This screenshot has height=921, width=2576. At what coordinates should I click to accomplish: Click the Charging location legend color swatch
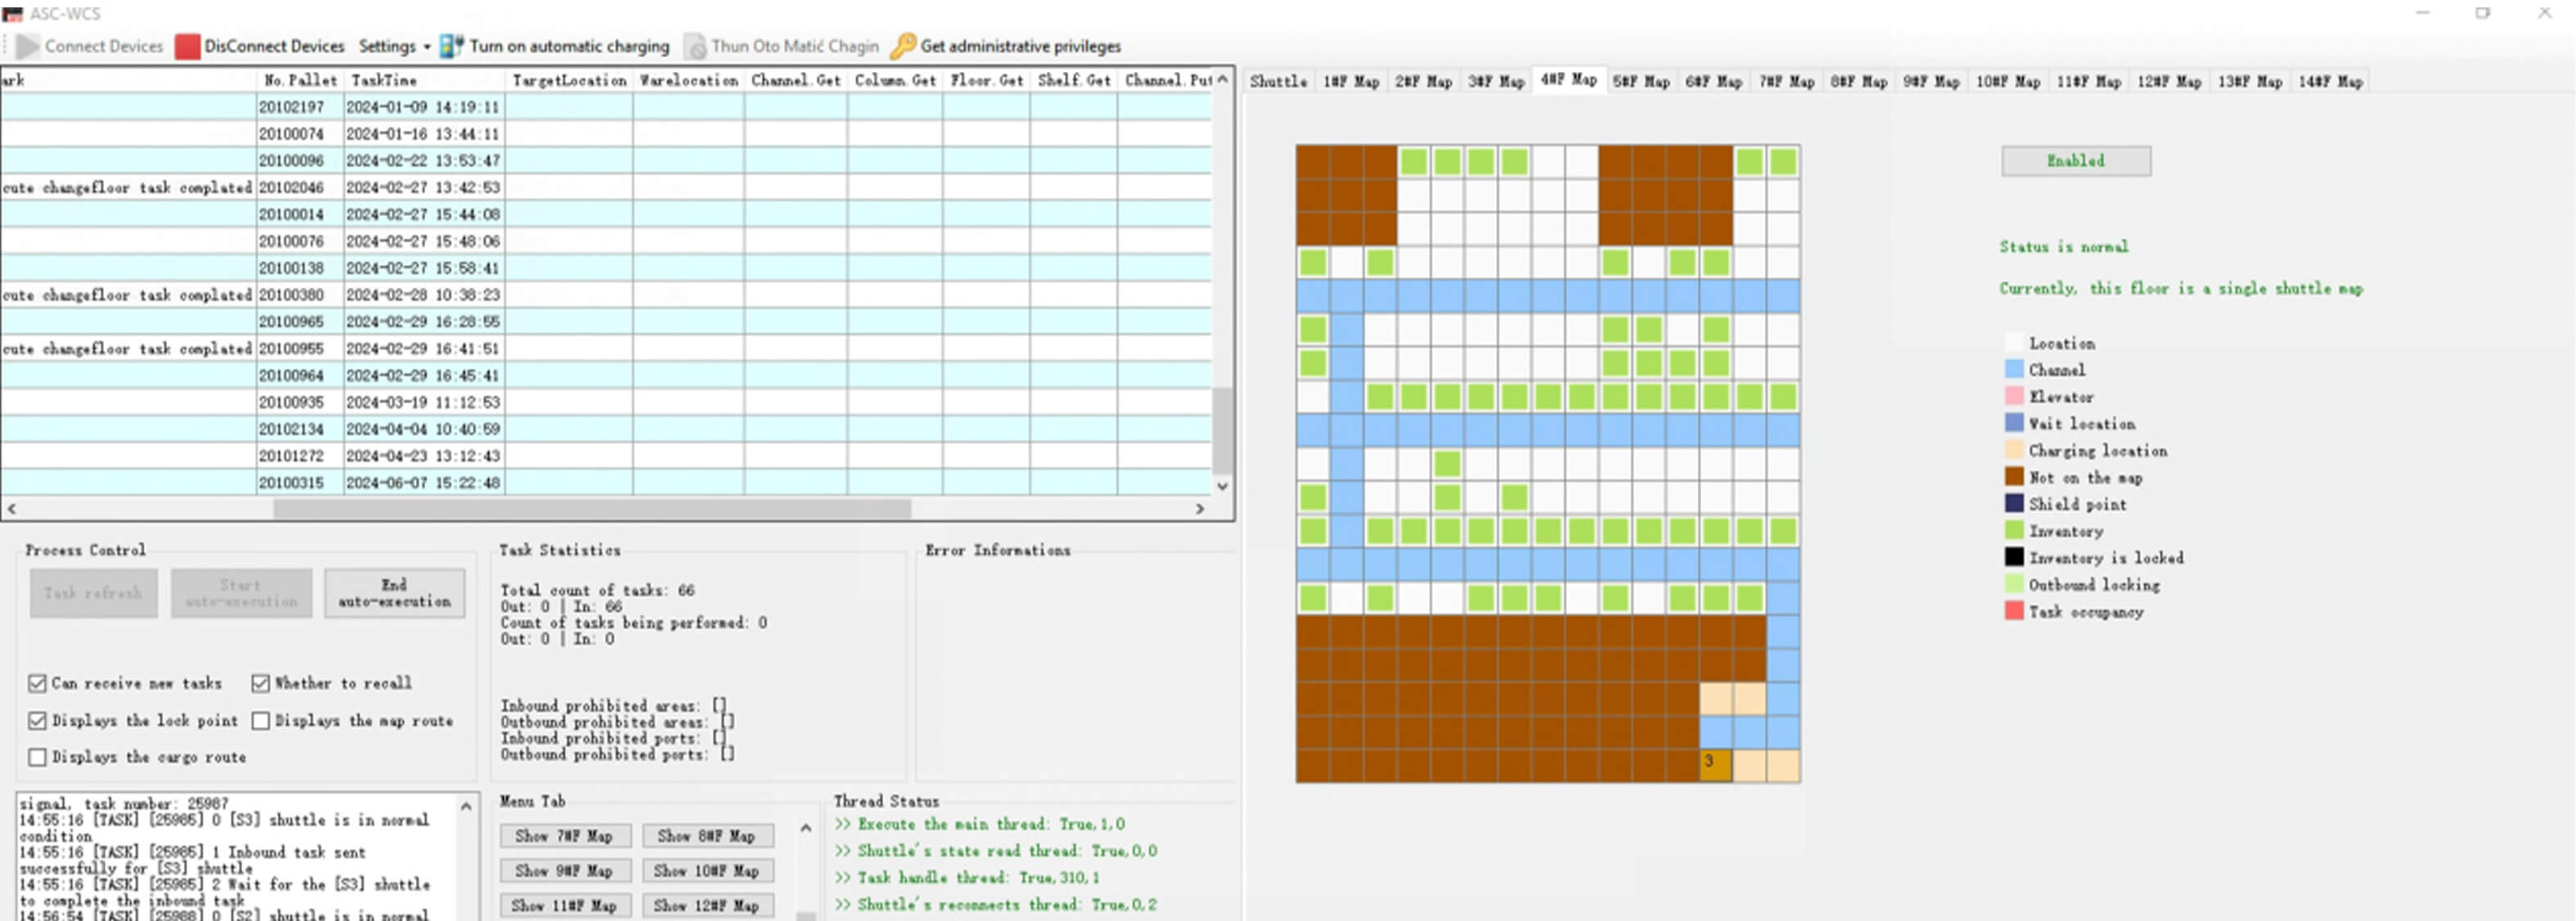pos(2013,450)
